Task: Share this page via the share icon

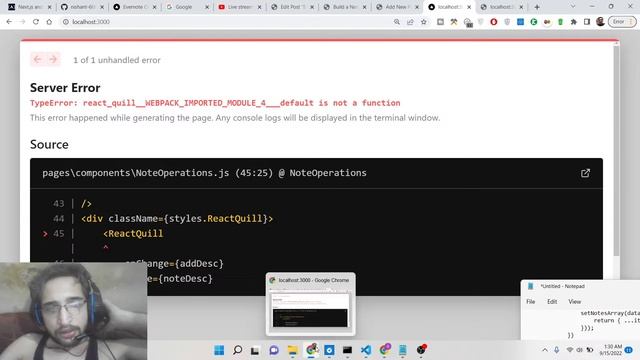Action: coord(410,22)
